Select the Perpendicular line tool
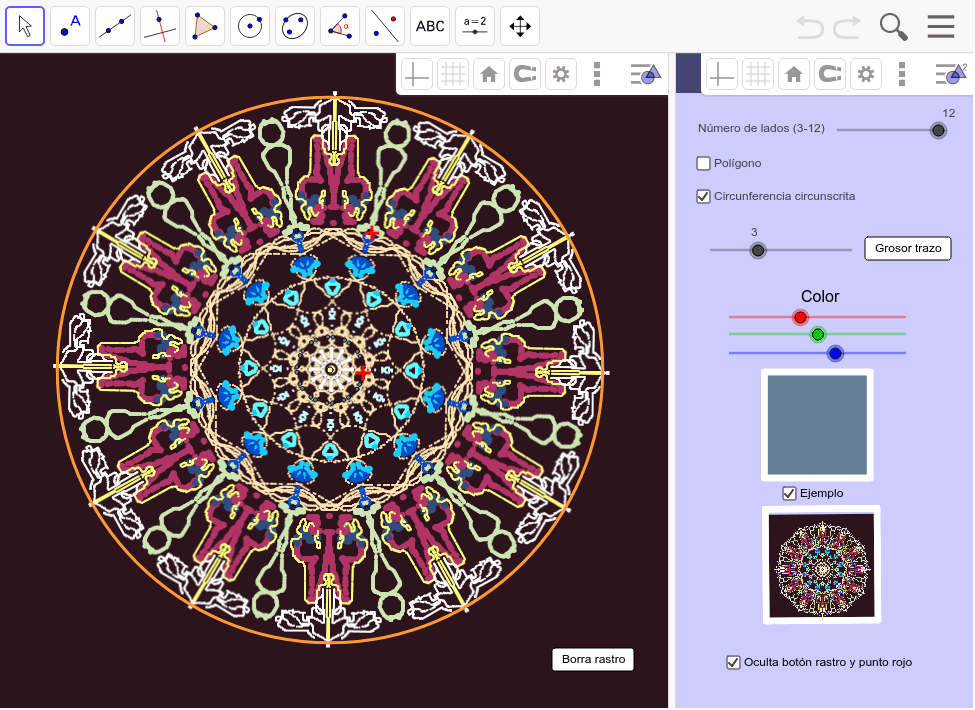Screen dimensions: 975x710 pyautogui.click(x=160, y=26)
